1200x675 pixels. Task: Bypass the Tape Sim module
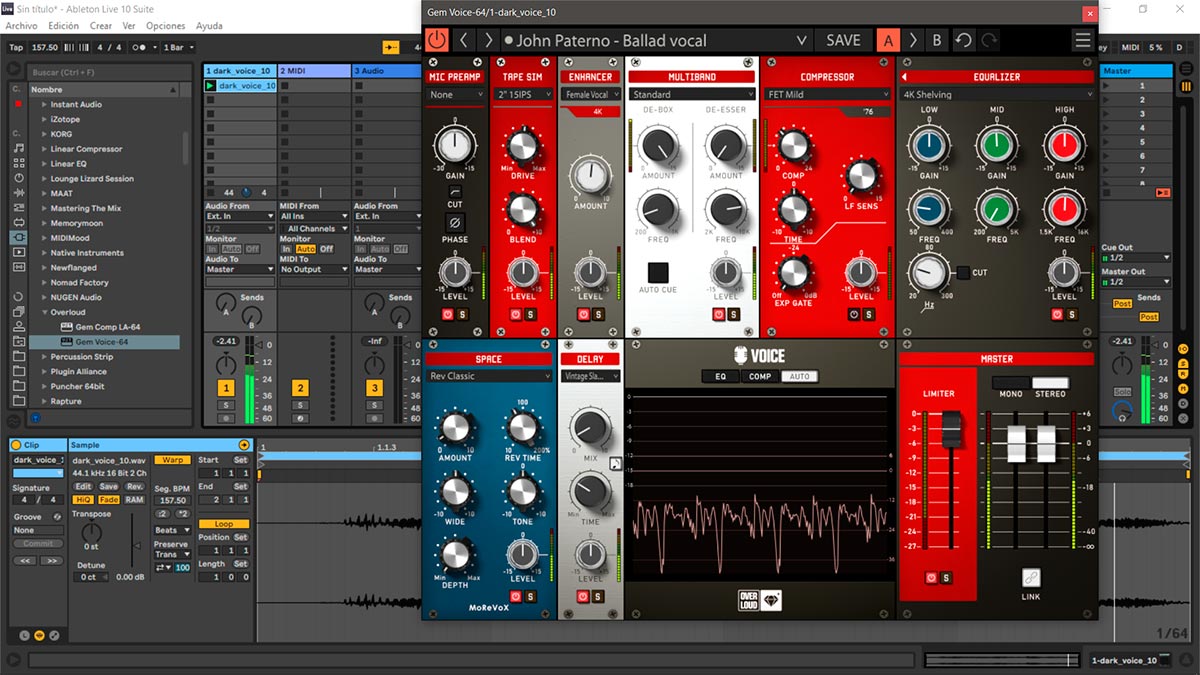[x=517, y=314]
